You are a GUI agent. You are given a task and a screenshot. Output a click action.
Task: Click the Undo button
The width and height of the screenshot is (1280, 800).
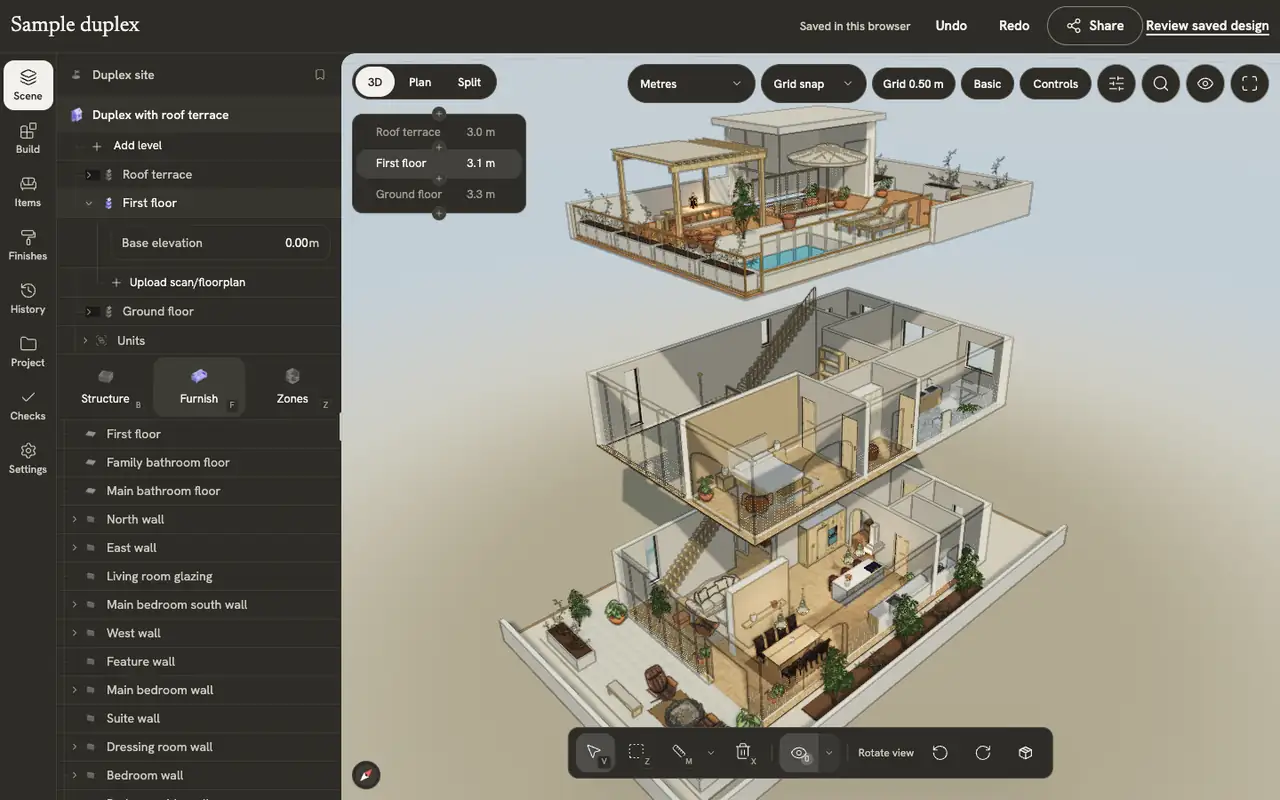pyautogui.click(x=951, y=26)
